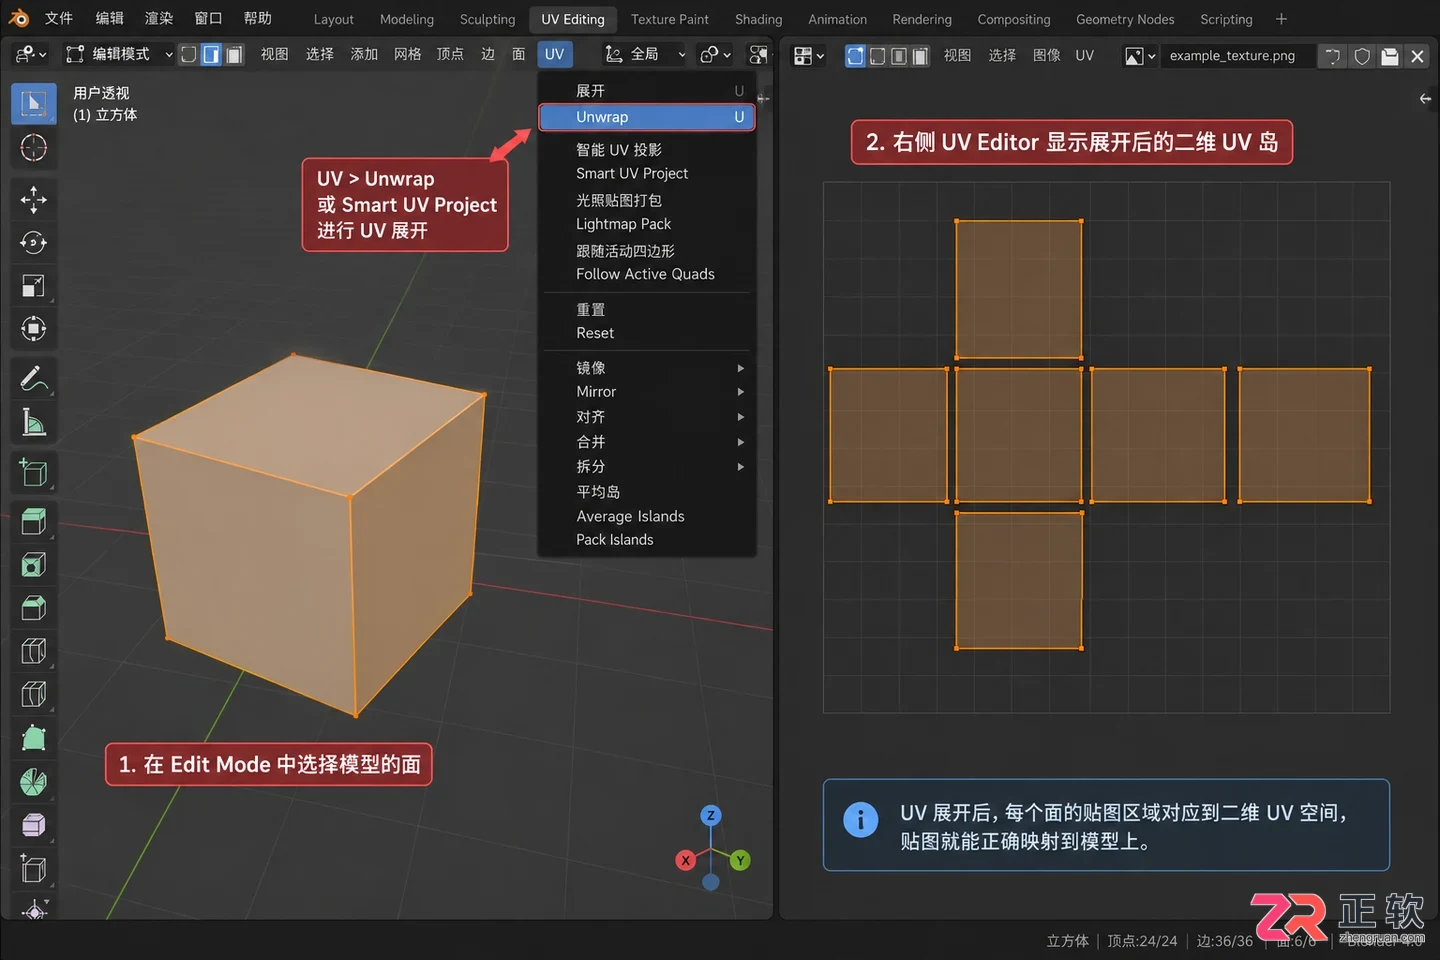
Task: Click the green Y axis gizmo
Action: pyautogui.click(x=740, y=860)
